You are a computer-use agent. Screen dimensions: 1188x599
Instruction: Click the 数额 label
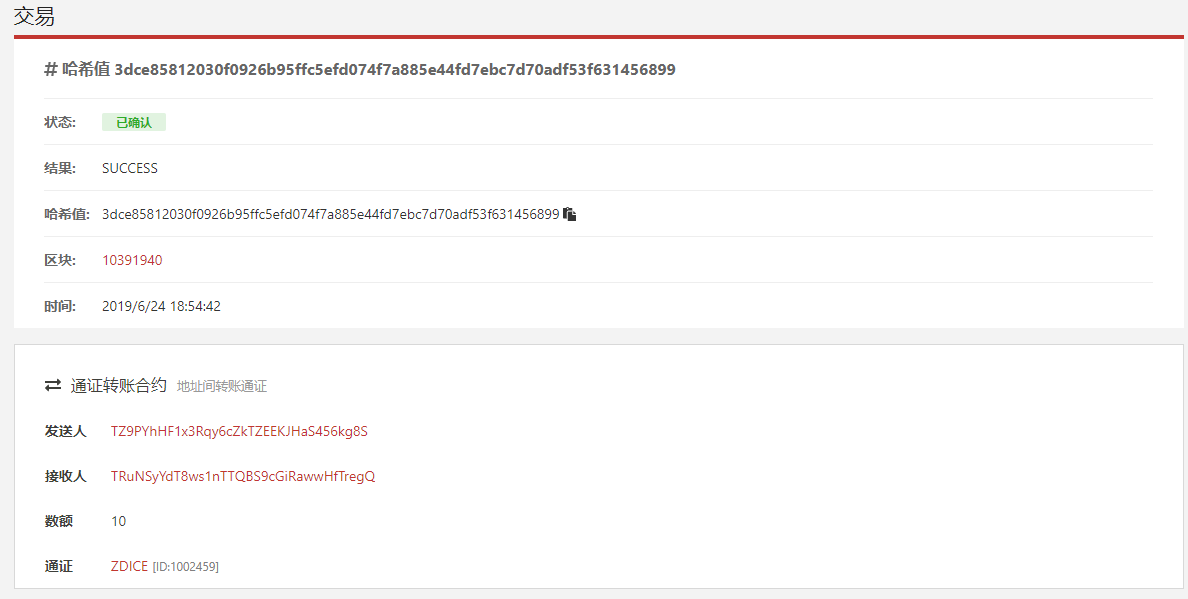click(x=58, y=522)
